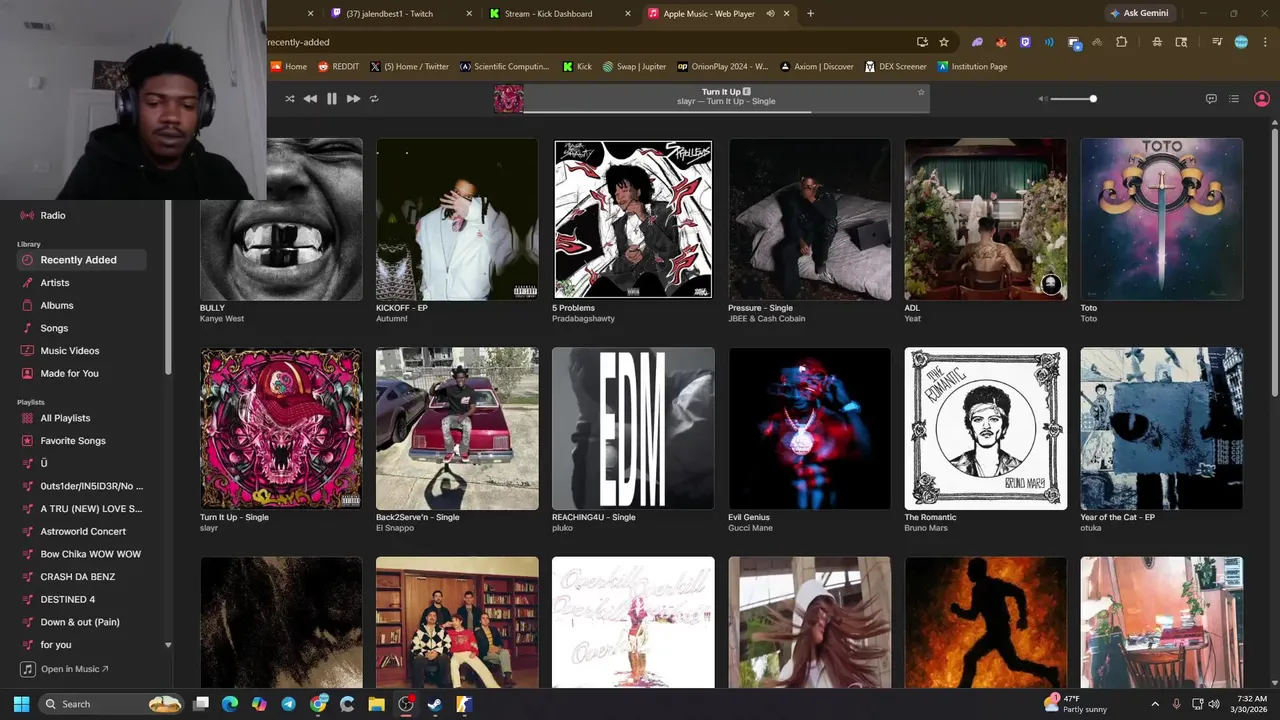Open the account profile menu
Viewport: 1280px width, 720px height.
[1262, 99]
